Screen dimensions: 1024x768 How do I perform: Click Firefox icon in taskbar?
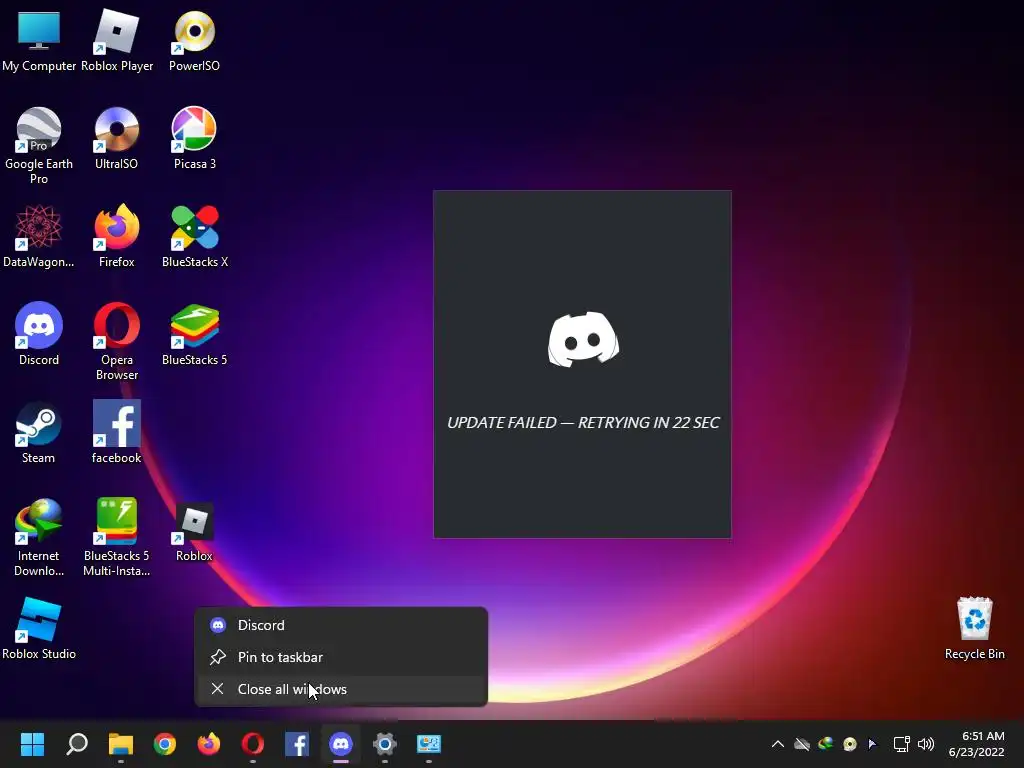209,744
